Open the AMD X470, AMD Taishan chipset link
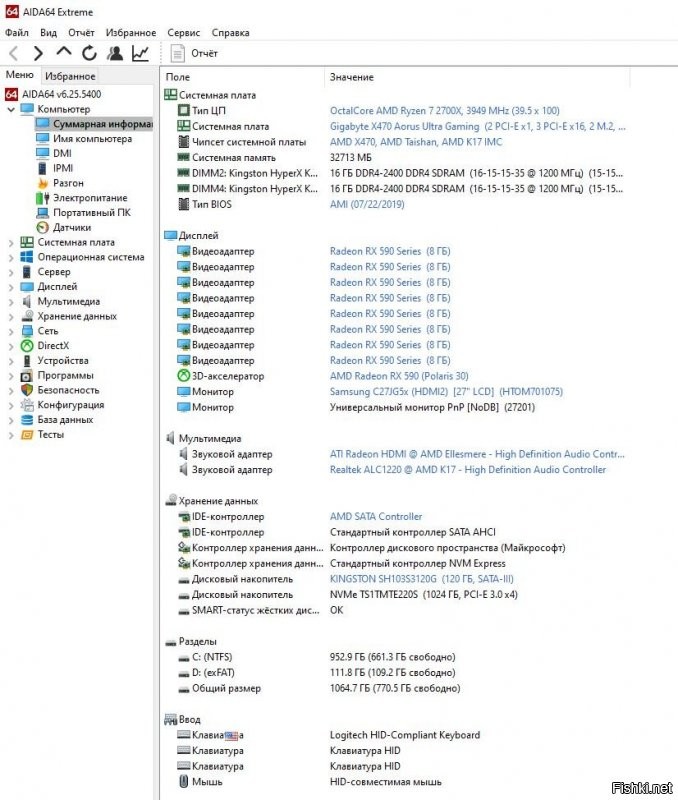 point(416,142)
